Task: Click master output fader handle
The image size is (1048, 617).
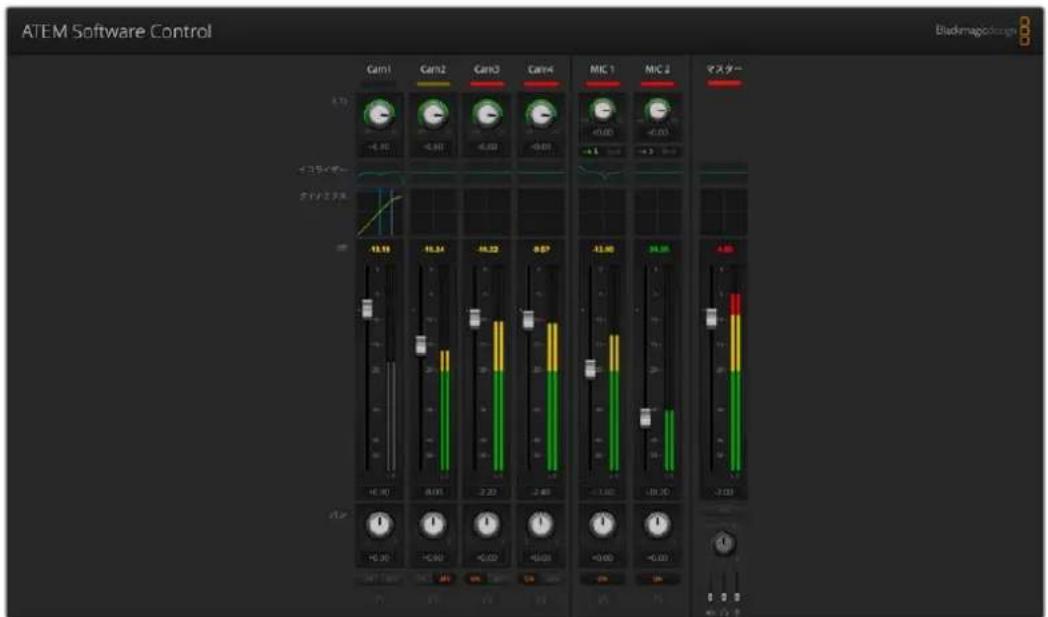Action: 711,318
